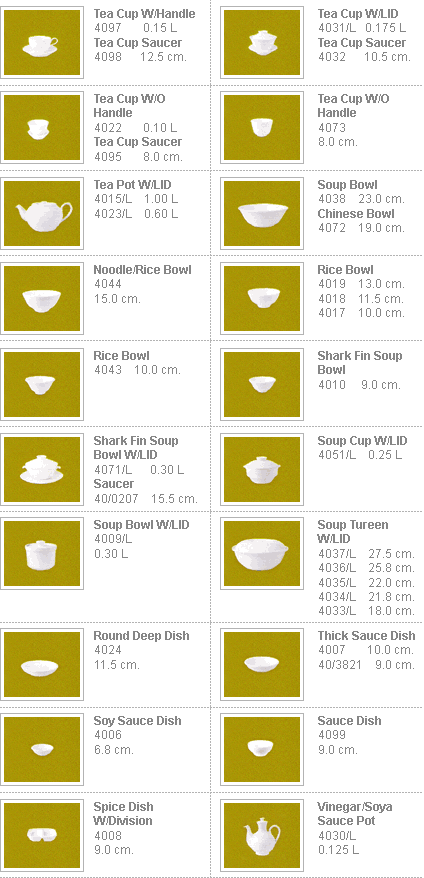Open the Thick Sauce Dish image
This screenshot has width=424, height=878.
tap(262, 664)
